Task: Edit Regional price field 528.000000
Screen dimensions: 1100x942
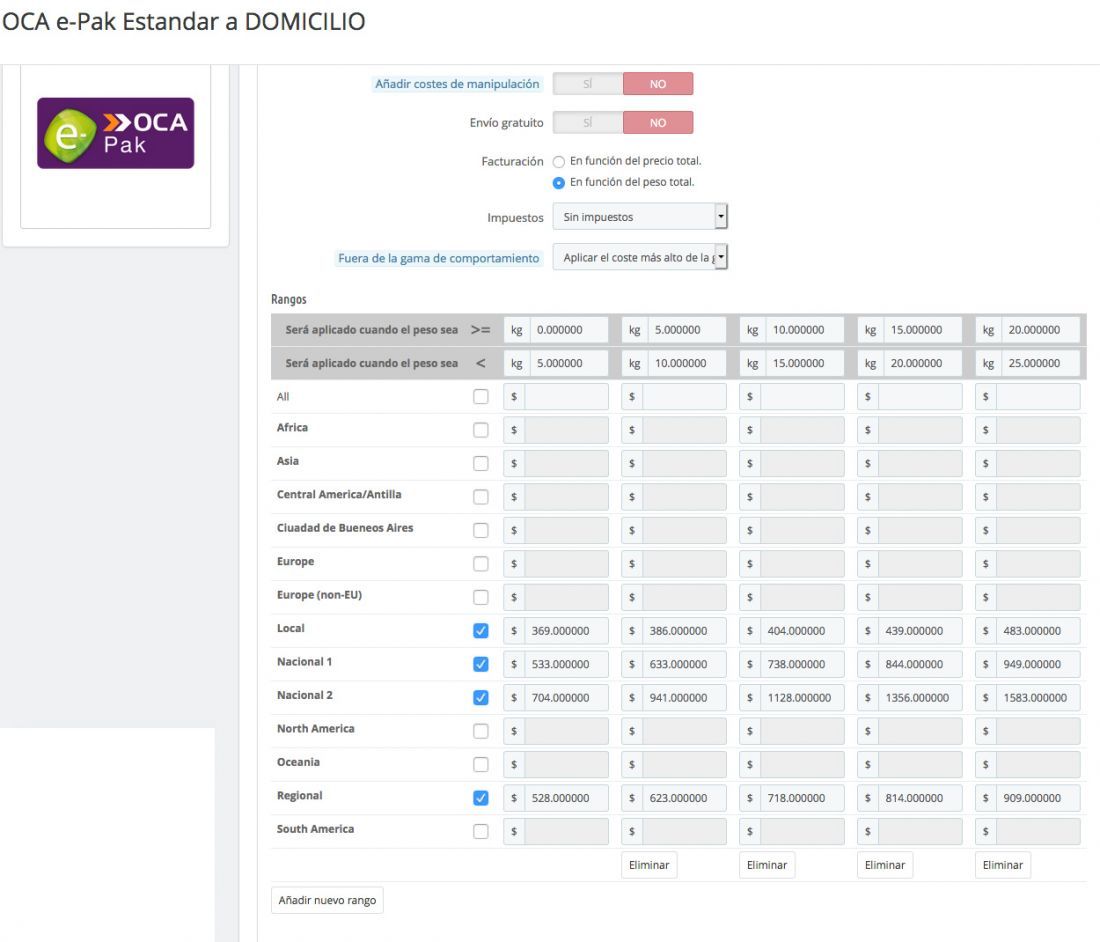Action: pyautogui.click(x=566, y=798)
